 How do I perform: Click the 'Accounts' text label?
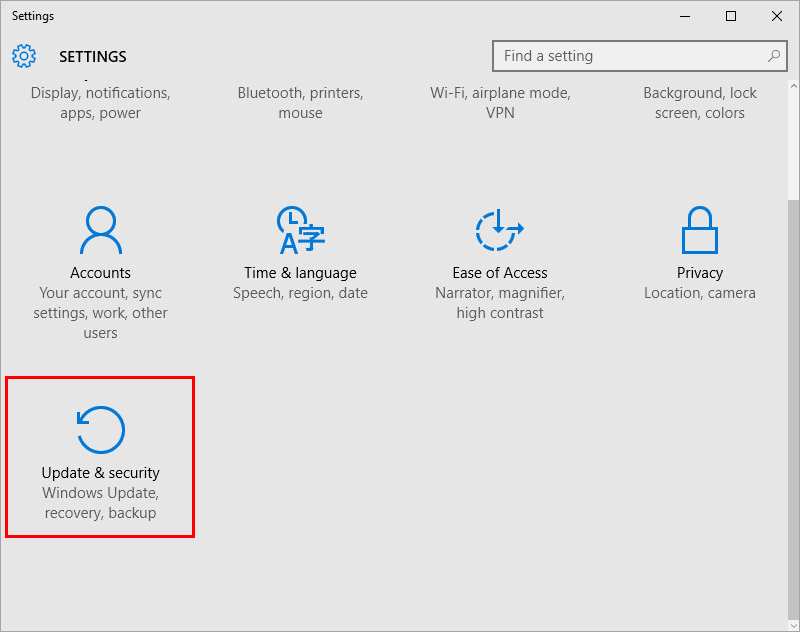tap(100, 273)
